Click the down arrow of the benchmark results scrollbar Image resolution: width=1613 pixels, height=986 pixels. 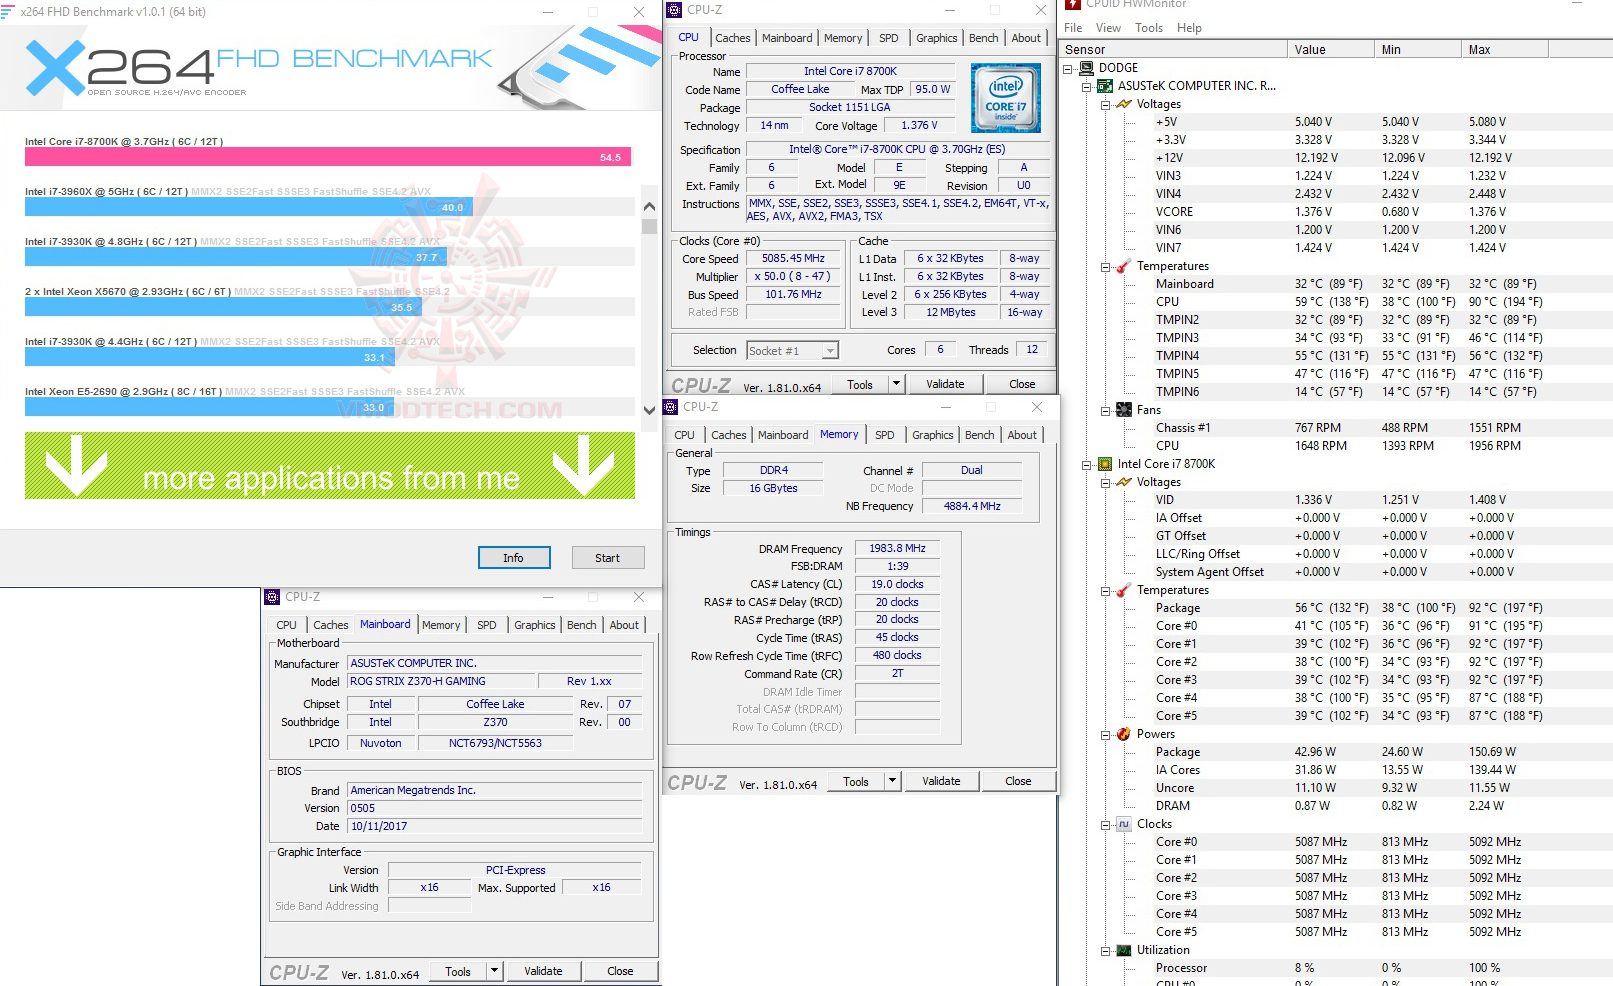pyautogui.click(x=650, y=409)
